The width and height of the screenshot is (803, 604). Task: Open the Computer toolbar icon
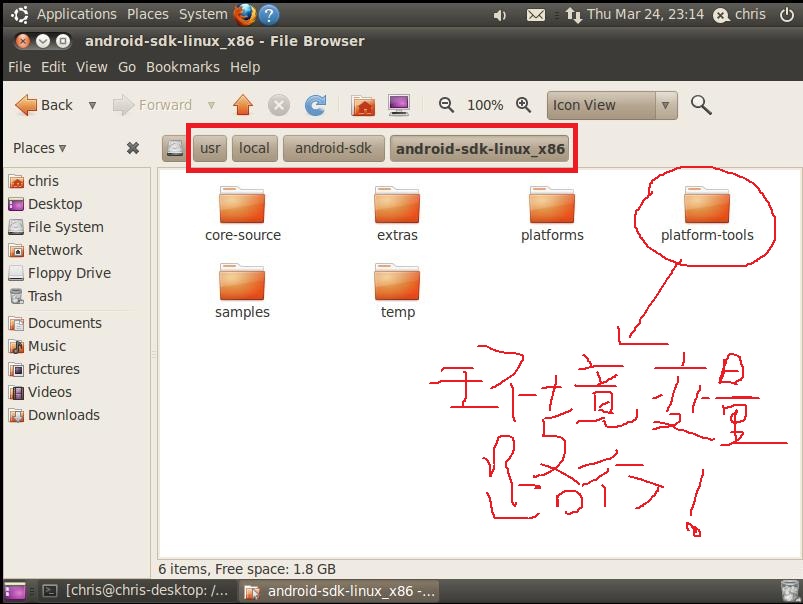399,105
